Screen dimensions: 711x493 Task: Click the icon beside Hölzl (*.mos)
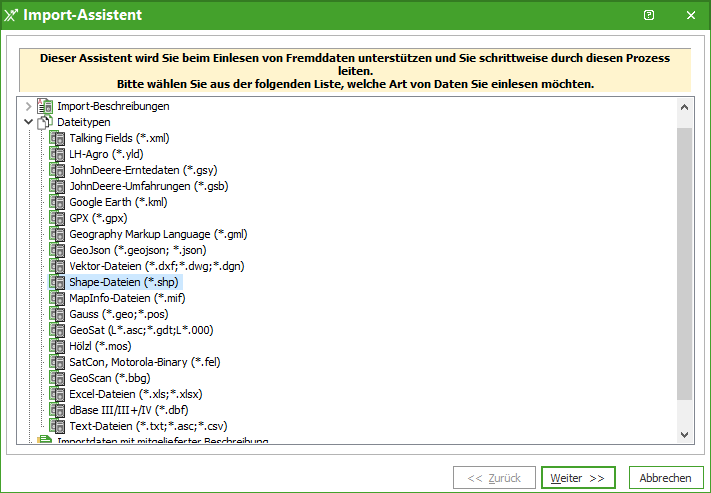coord(58,346)
